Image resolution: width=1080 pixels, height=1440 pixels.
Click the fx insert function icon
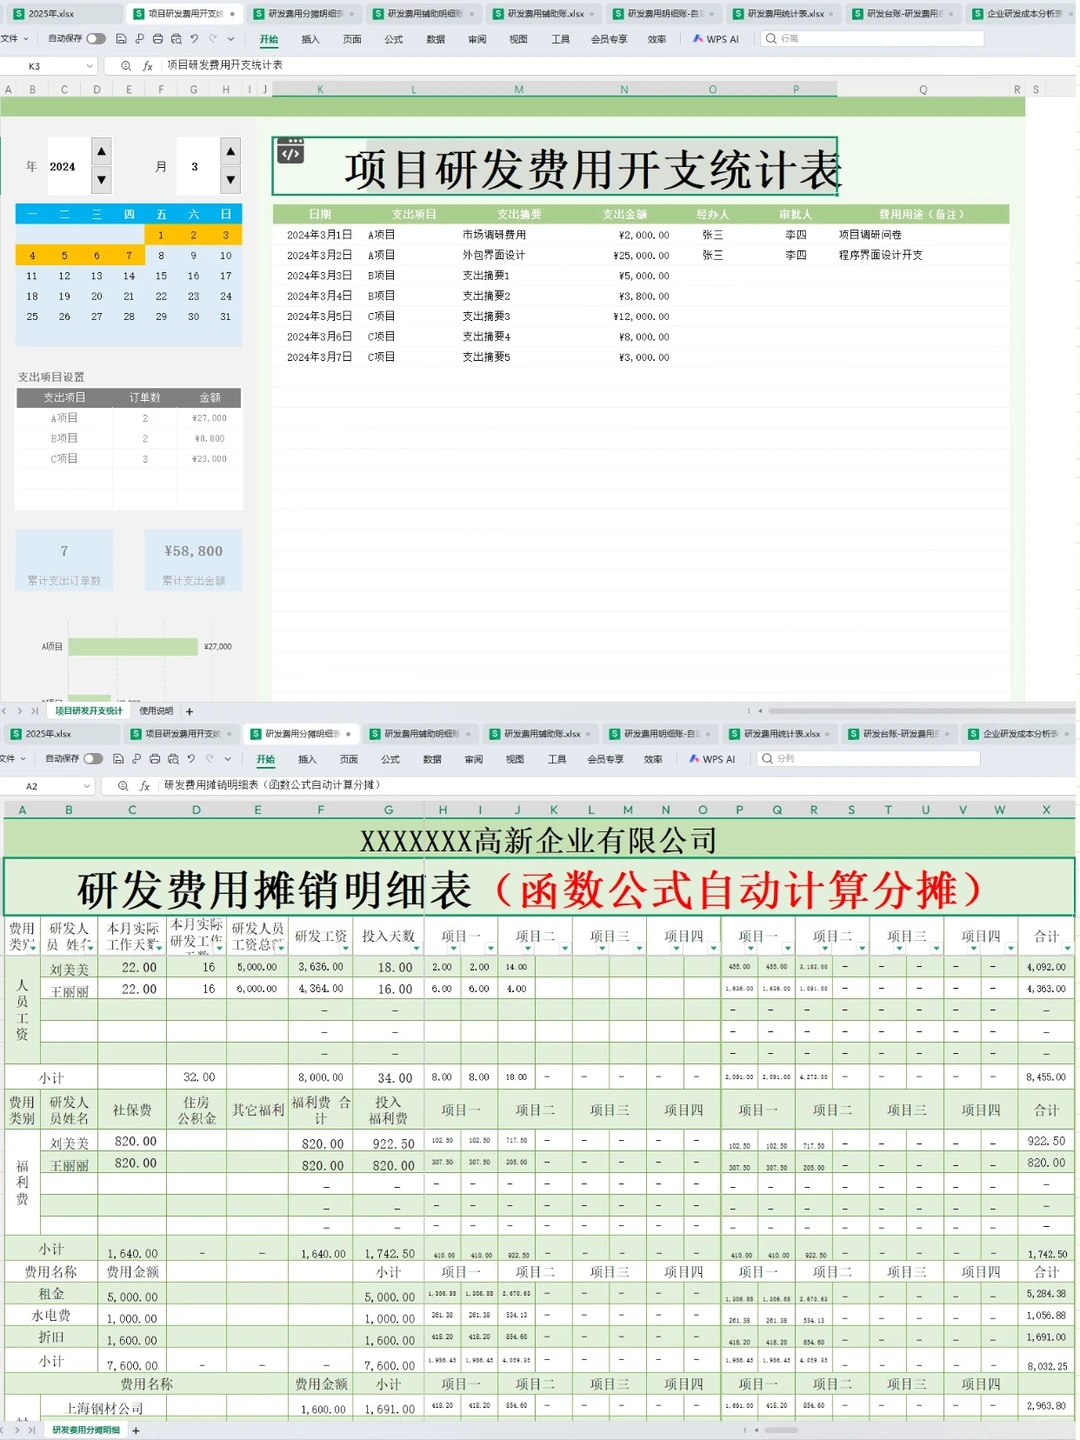(148, 65)
